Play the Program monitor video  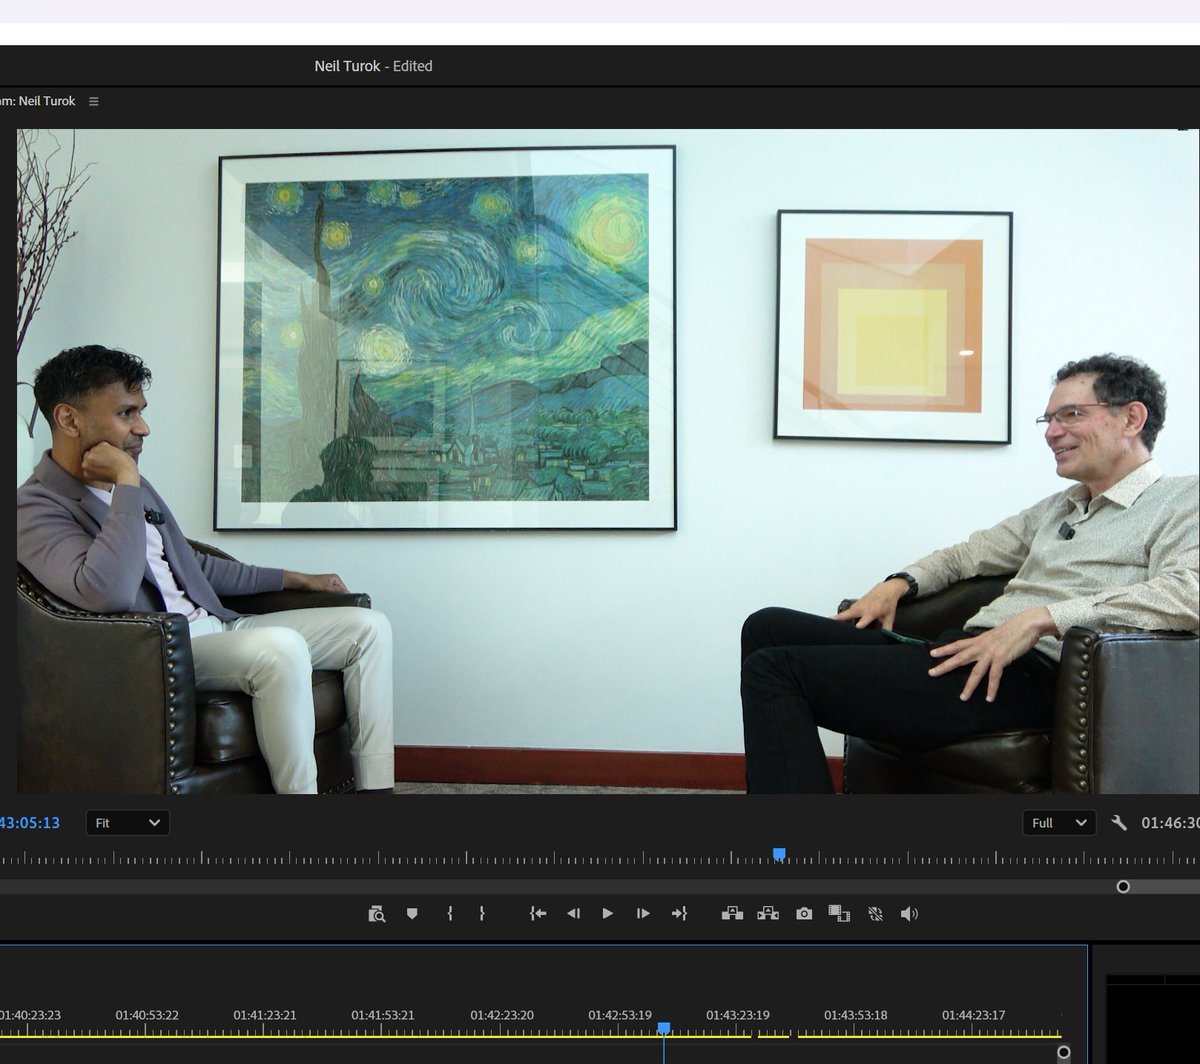point(607,913)
